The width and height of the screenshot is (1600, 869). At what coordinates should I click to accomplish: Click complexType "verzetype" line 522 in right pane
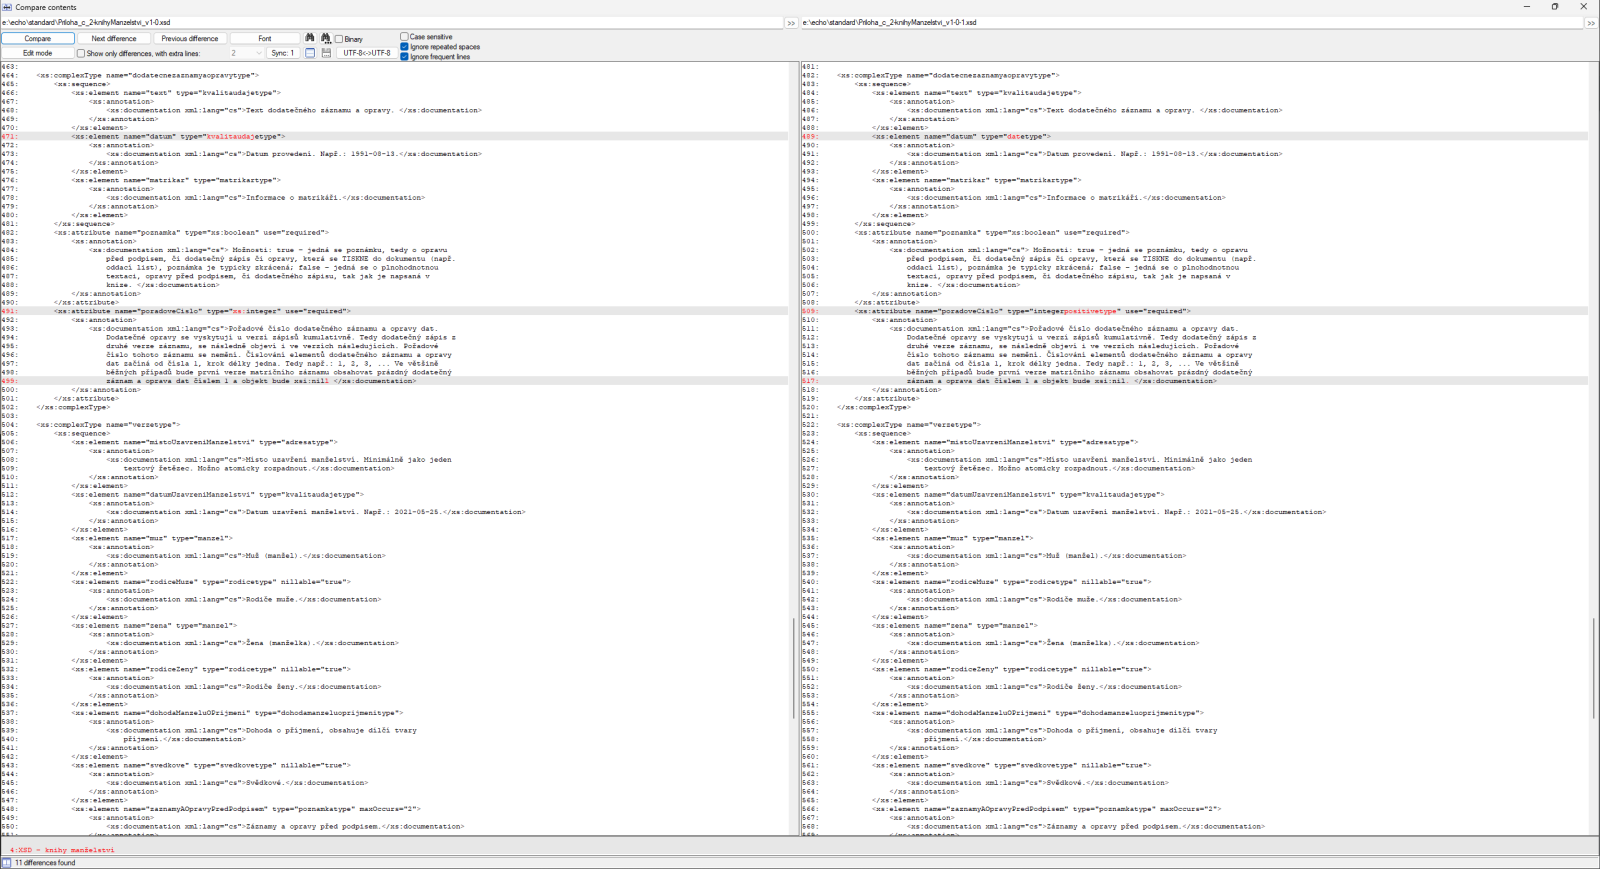909,425
